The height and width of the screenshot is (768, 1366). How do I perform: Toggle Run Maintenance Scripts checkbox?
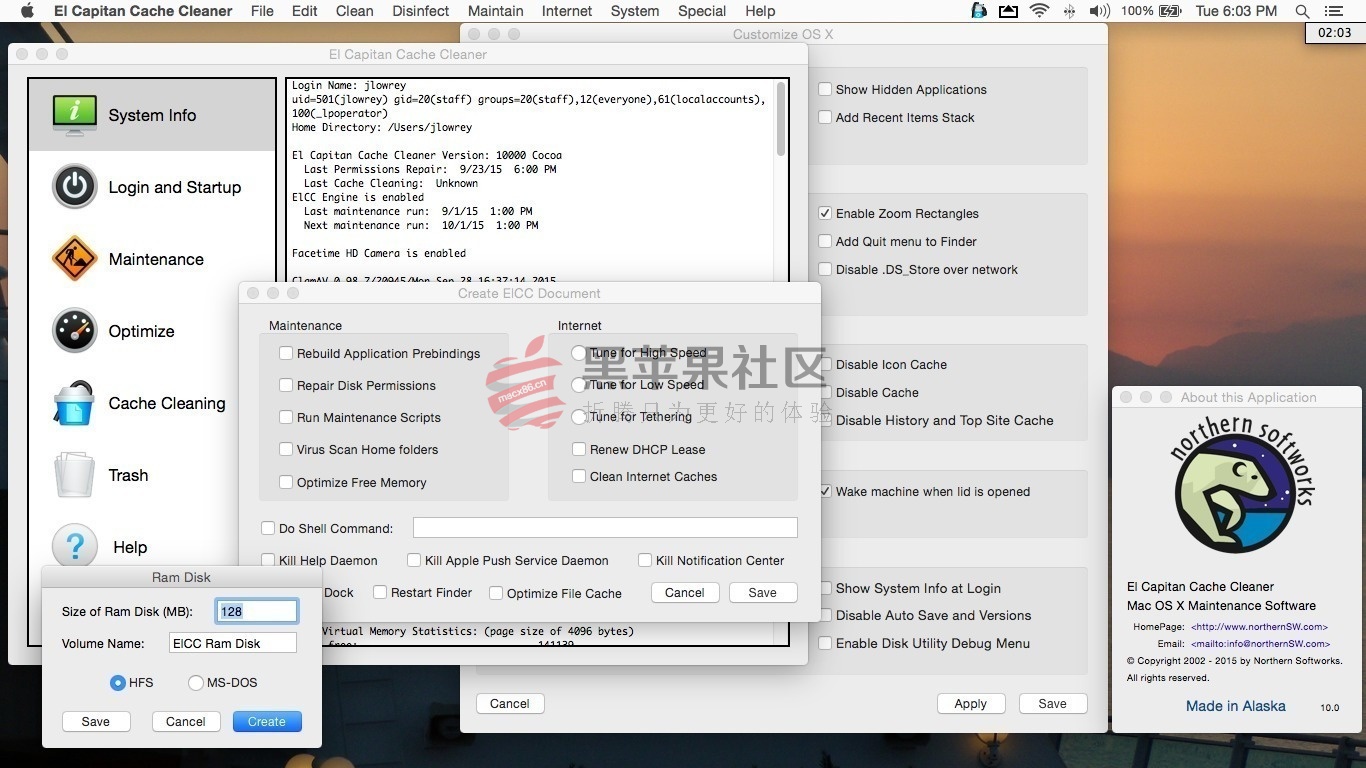(286, 417)
